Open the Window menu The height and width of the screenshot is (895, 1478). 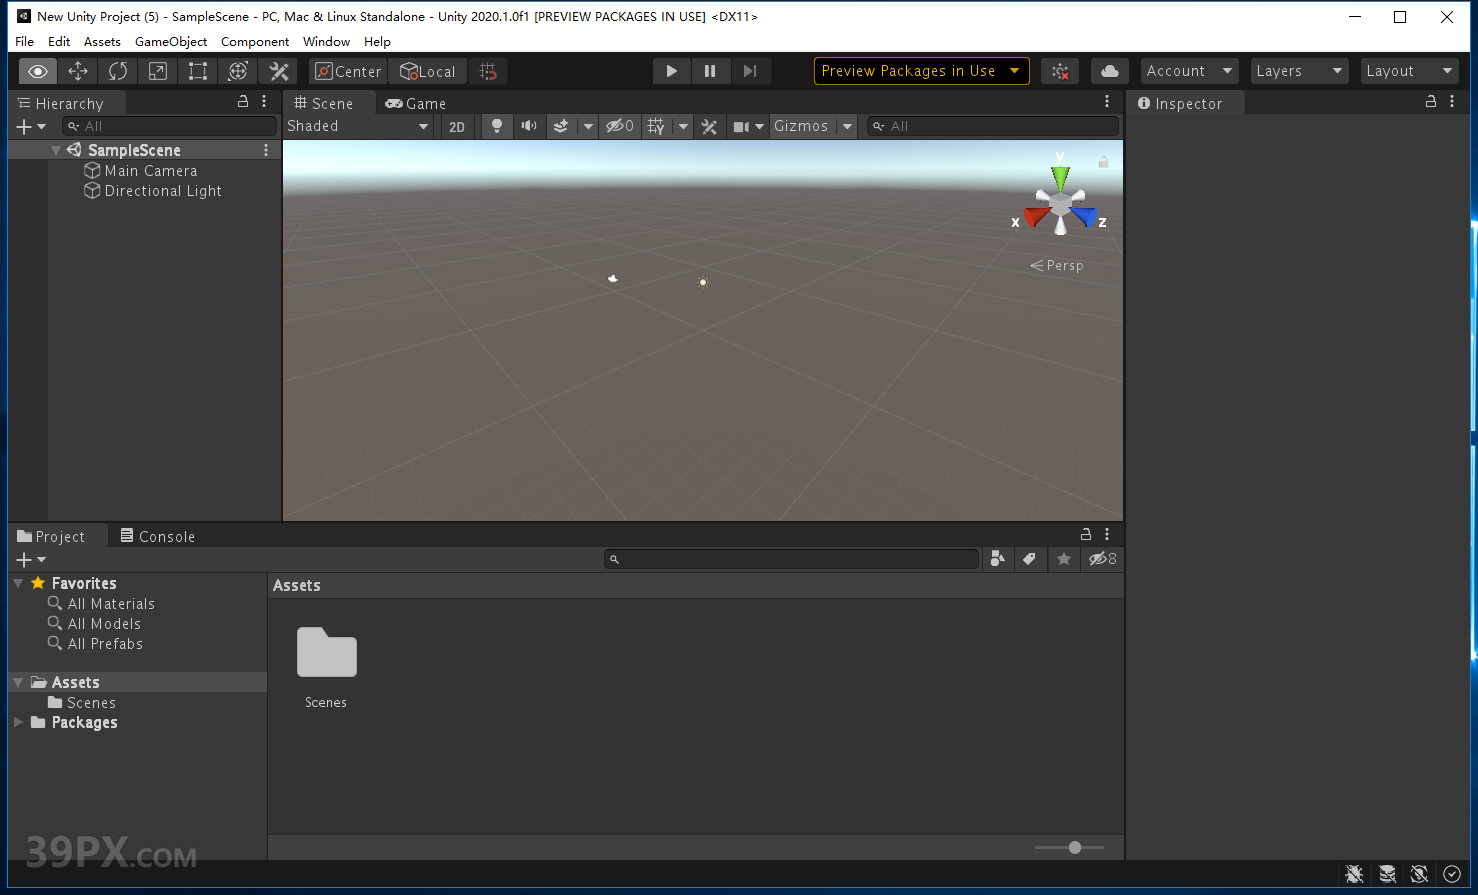(326, 42)
